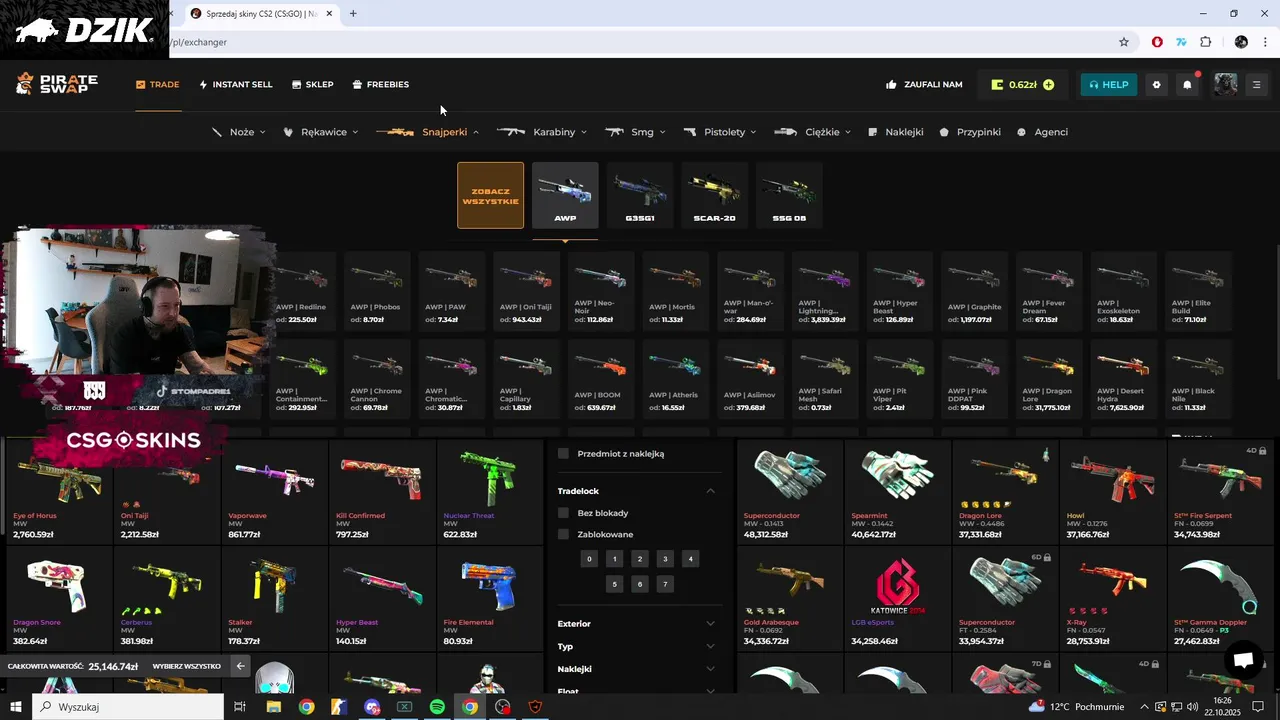Click WYBIERZ WSZYSTKO to select all items

point(186,666)
